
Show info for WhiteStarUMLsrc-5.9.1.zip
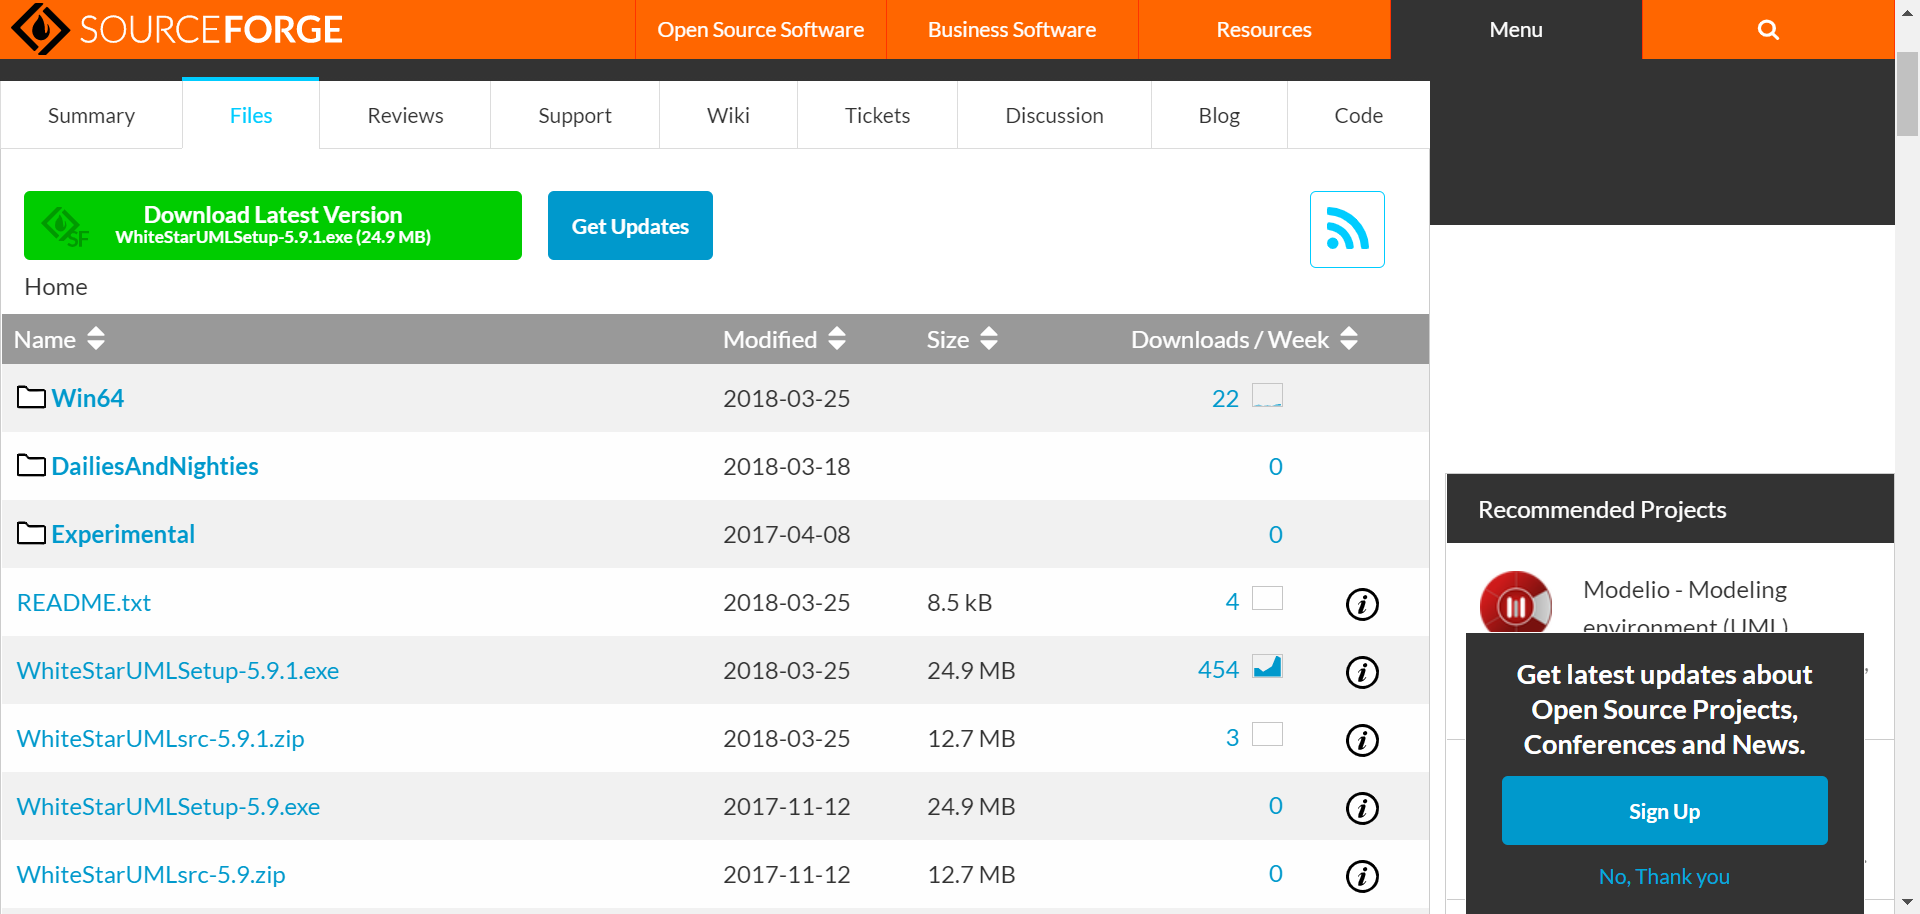[1362, 740]
